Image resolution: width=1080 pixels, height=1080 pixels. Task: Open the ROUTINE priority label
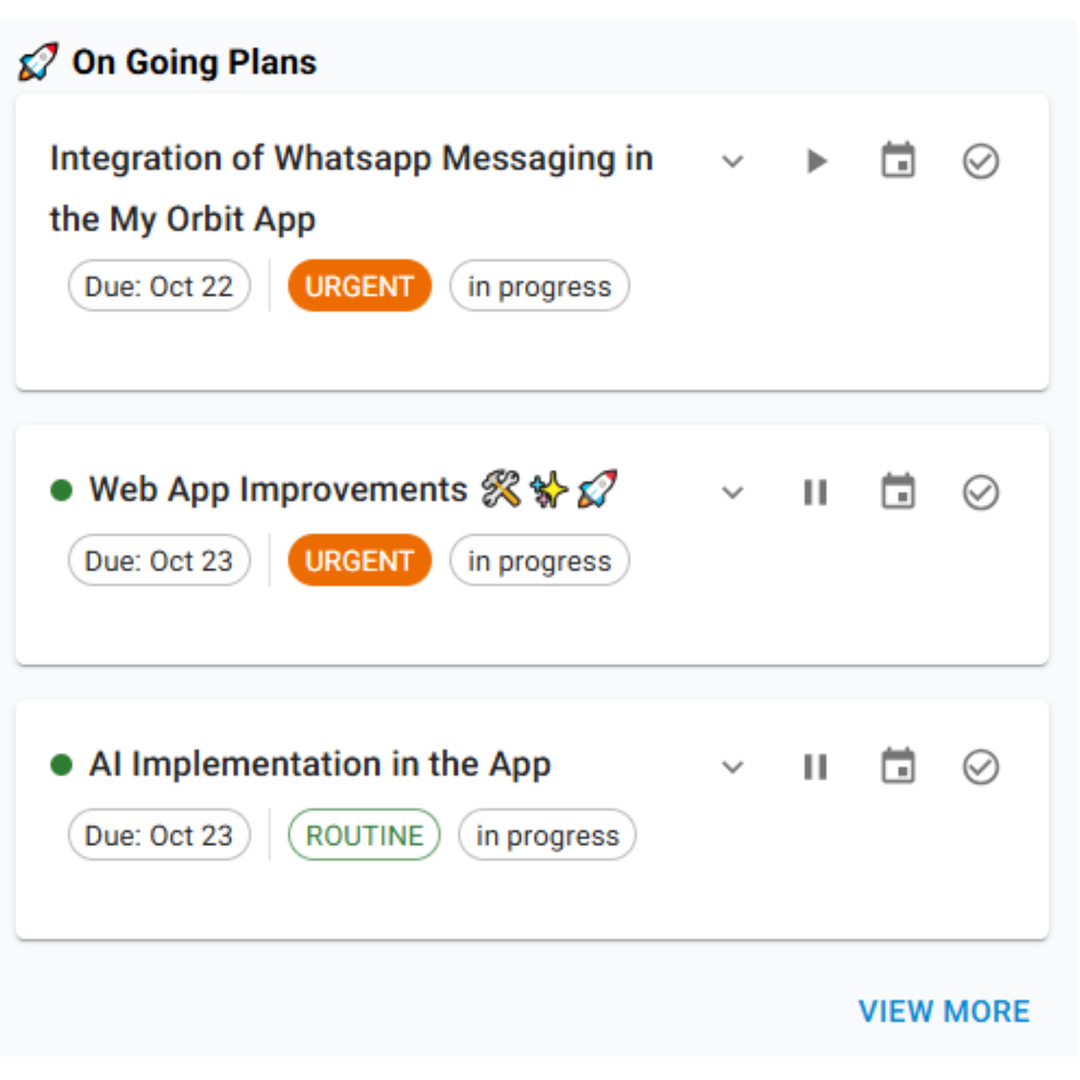pyautogui.click(x=364, y=834)
